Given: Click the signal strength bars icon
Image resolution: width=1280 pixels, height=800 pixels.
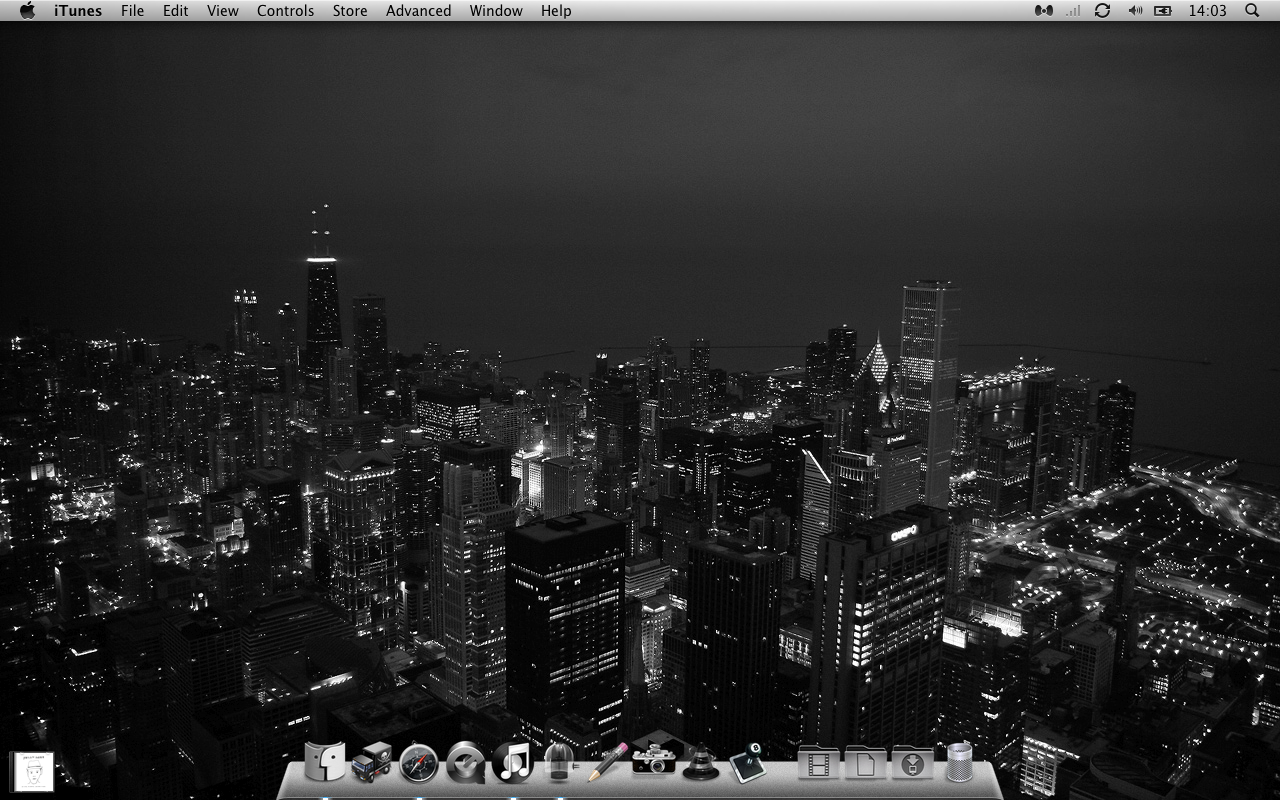Looking at the screenshot, I should (x=1073, y=11).
